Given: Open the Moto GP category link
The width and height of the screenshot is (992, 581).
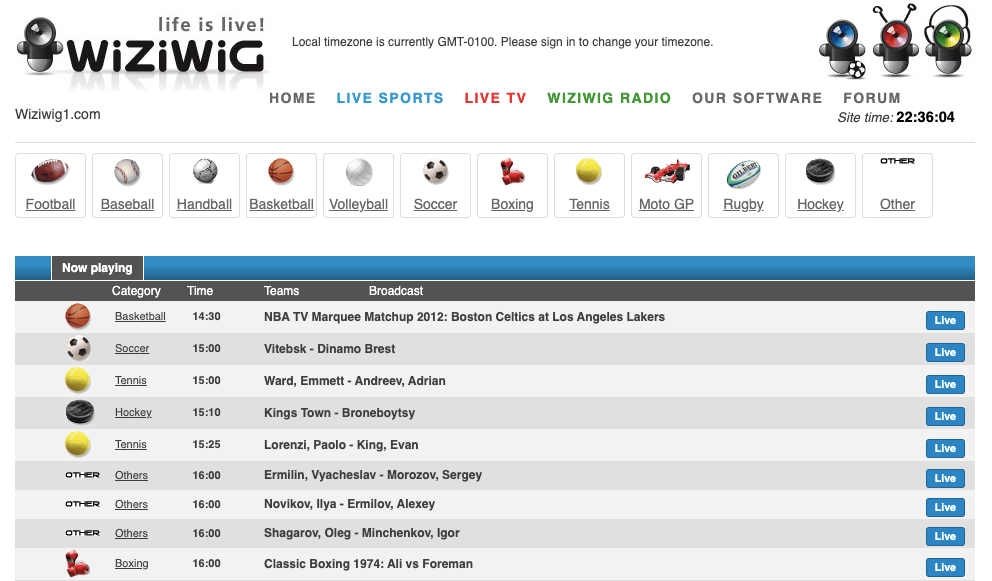Looking at the screenshot, I should point(666,204).
